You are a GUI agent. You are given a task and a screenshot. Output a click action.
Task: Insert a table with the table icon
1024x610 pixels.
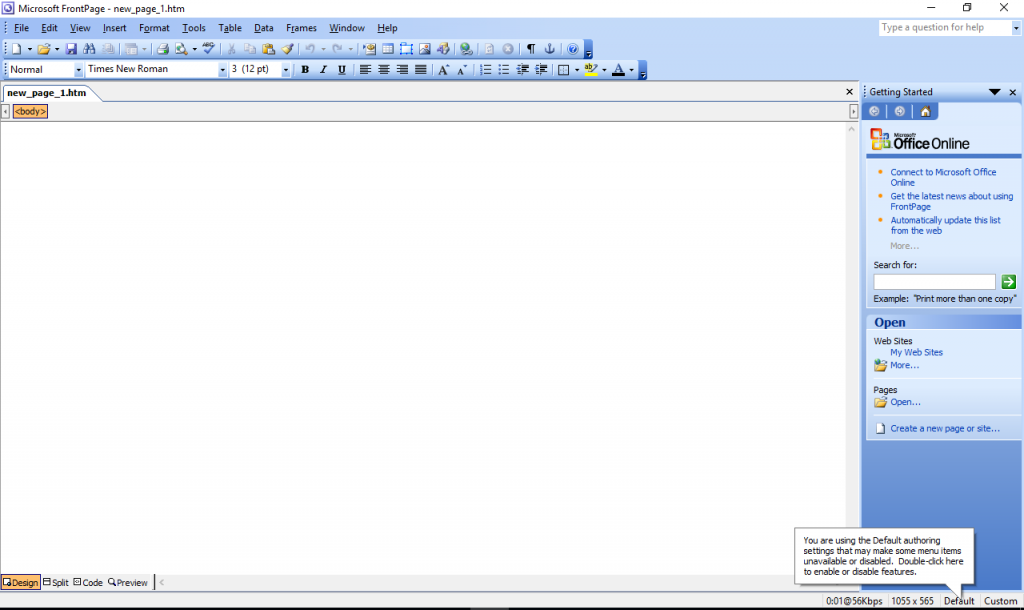pos(387,49)
